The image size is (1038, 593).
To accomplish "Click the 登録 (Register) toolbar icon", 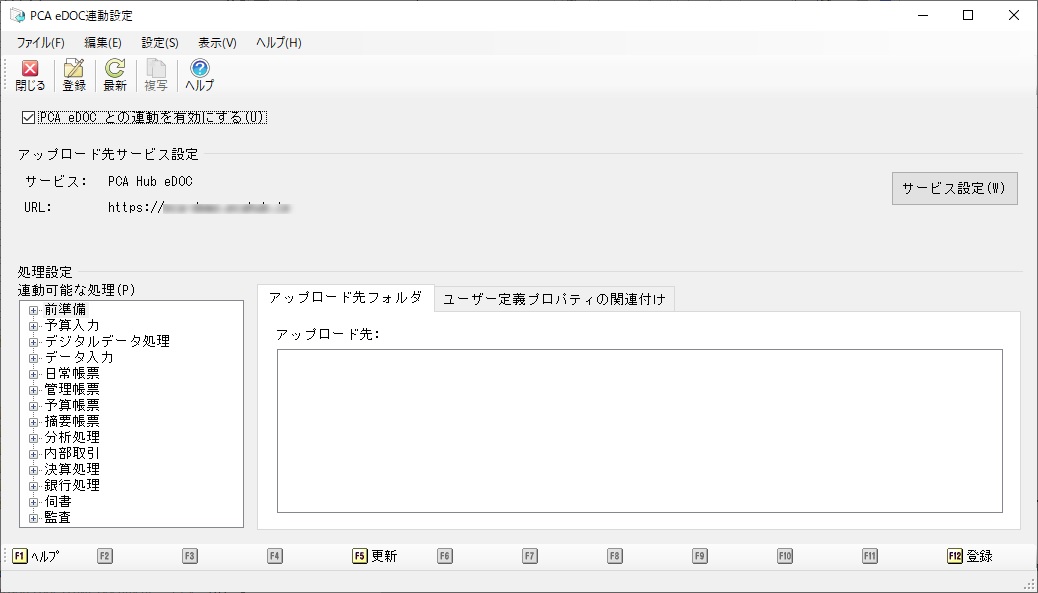I will click(x=74, y=75).
